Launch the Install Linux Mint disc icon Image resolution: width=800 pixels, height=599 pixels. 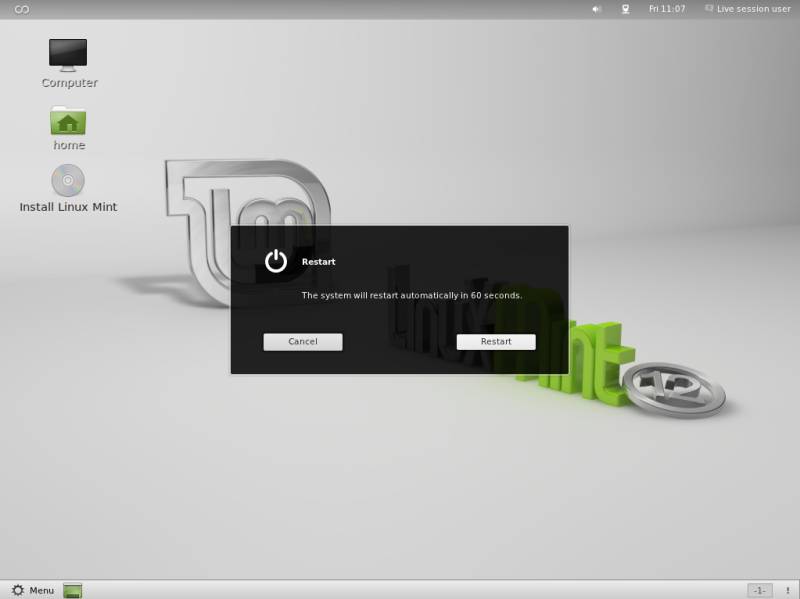pos(68,188)
